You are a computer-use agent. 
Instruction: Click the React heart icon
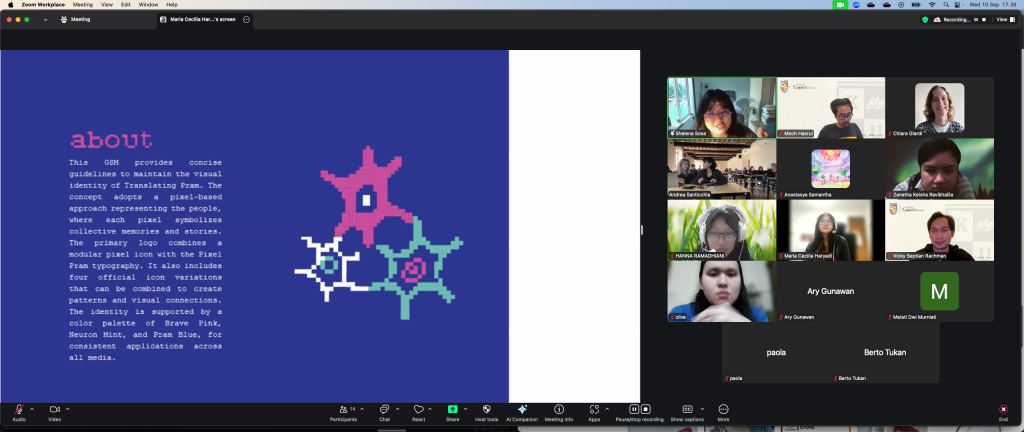[418, 410]
